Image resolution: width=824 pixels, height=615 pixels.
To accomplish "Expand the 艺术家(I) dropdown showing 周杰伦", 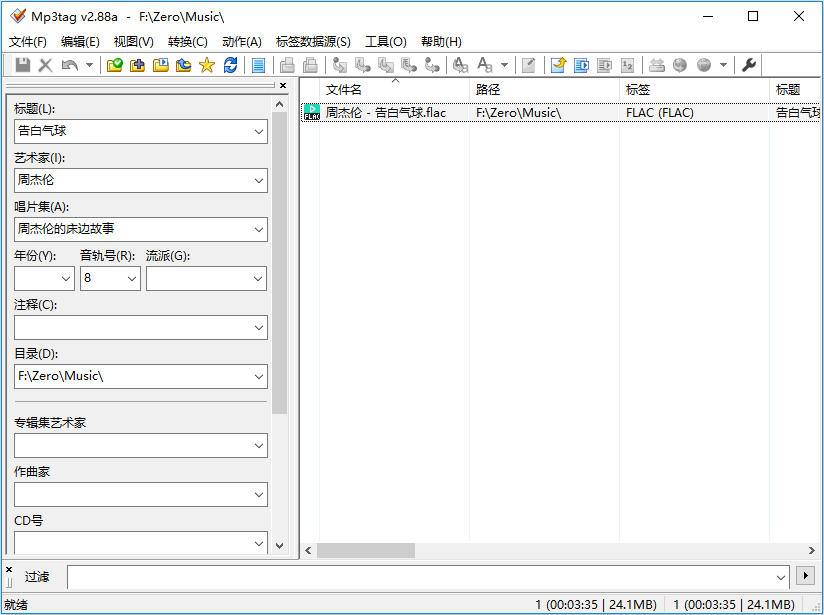I will coord(259,180).
